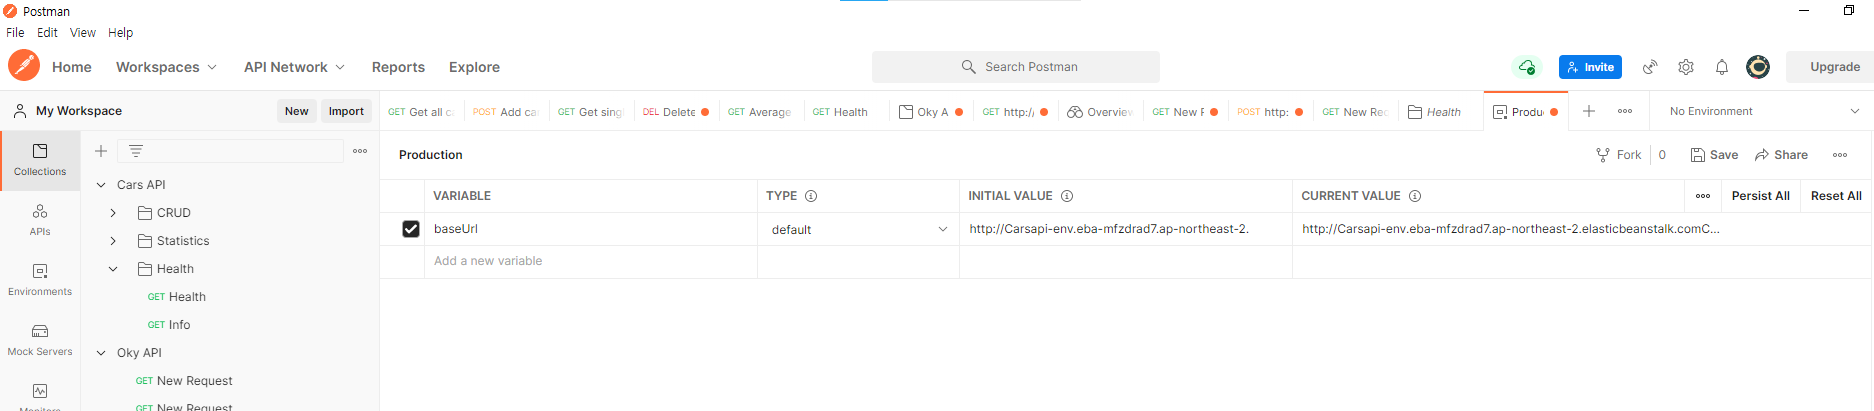Open the Help menu
The height and width of the screenshot is (411, 1874).
(120, 33)
